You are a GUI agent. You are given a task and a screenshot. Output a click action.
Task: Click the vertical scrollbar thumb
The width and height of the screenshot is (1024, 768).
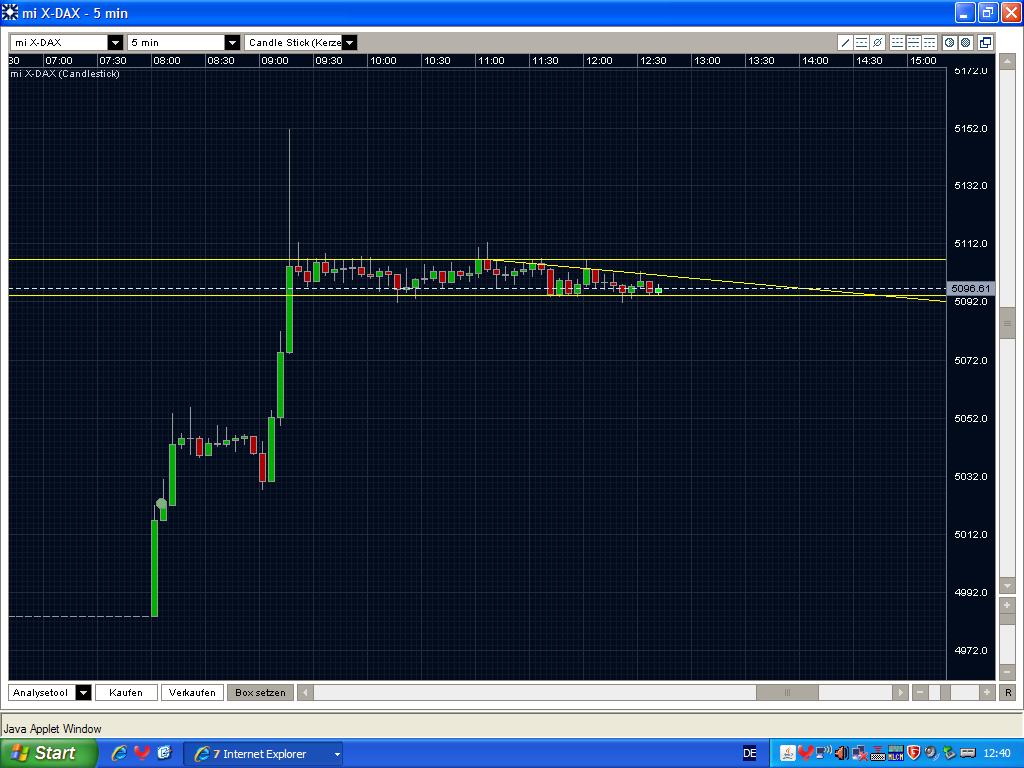coord(1007,324)
